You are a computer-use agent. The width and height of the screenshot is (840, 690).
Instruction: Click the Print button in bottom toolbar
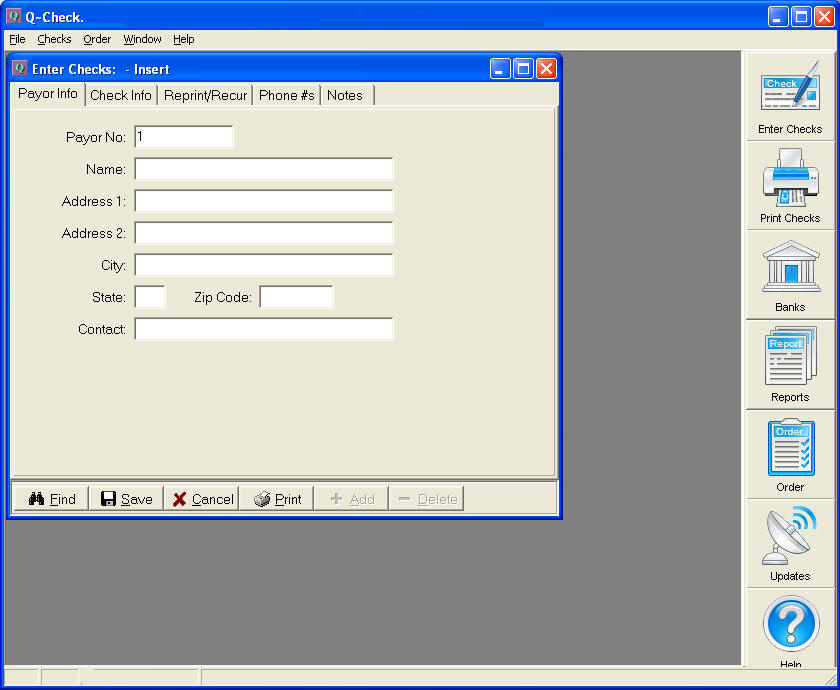click(277, 499)
